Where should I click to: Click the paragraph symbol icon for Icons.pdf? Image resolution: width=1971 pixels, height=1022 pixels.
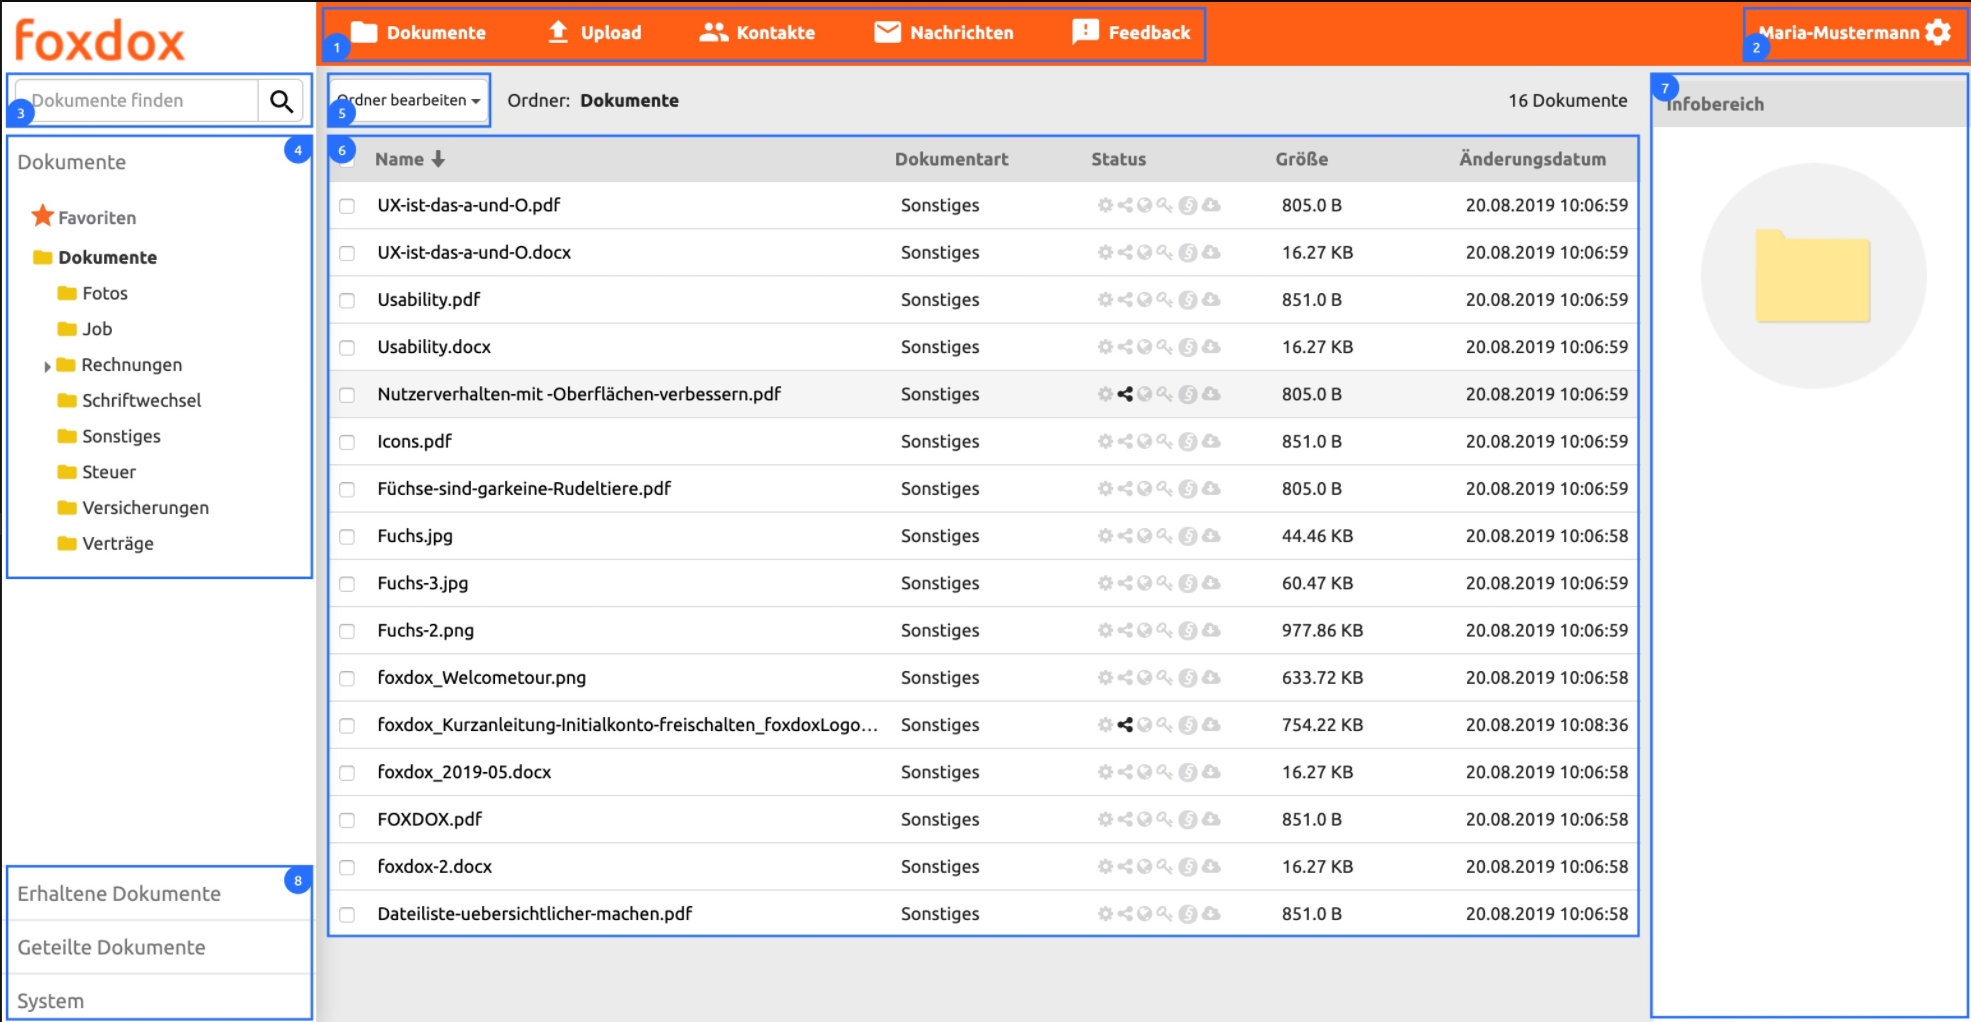[1188, 442]
